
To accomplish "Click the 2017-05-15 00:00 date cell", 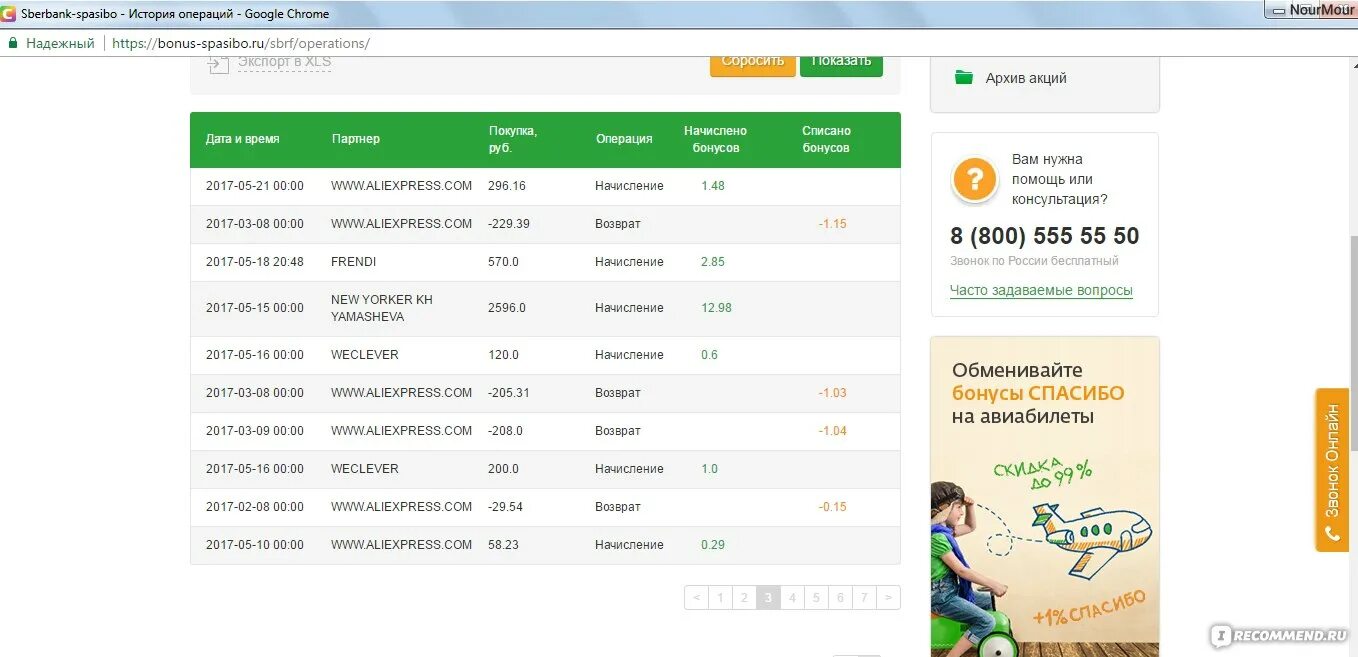I will point(255,308).
